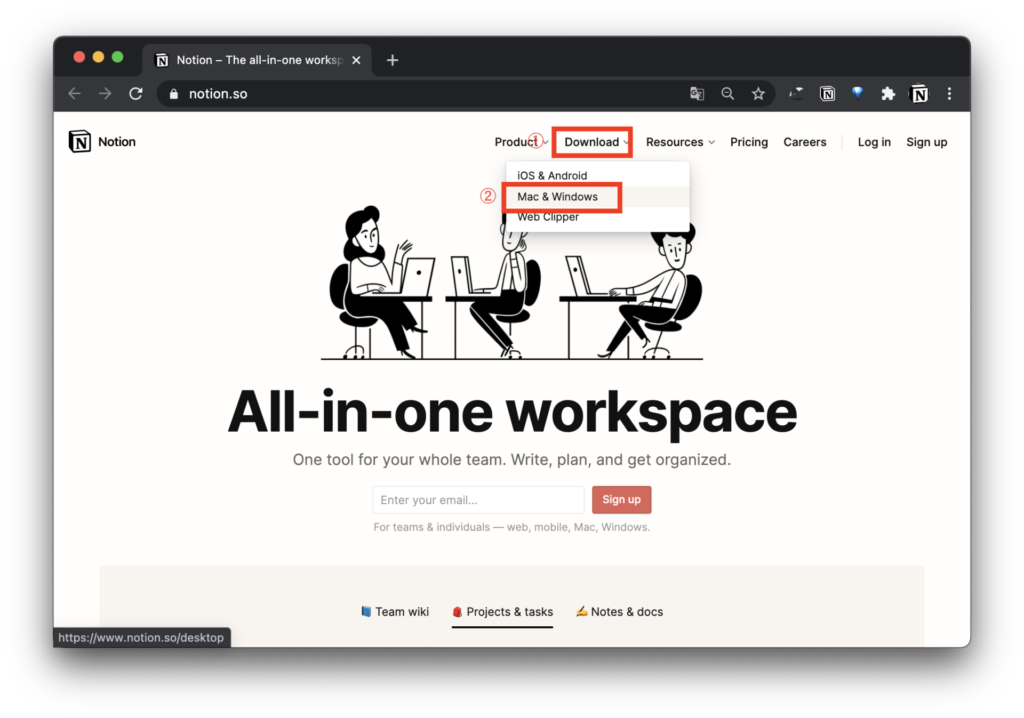Select the Projects & tasks tab
1024x718 pixels.
(x=502, y=612)
